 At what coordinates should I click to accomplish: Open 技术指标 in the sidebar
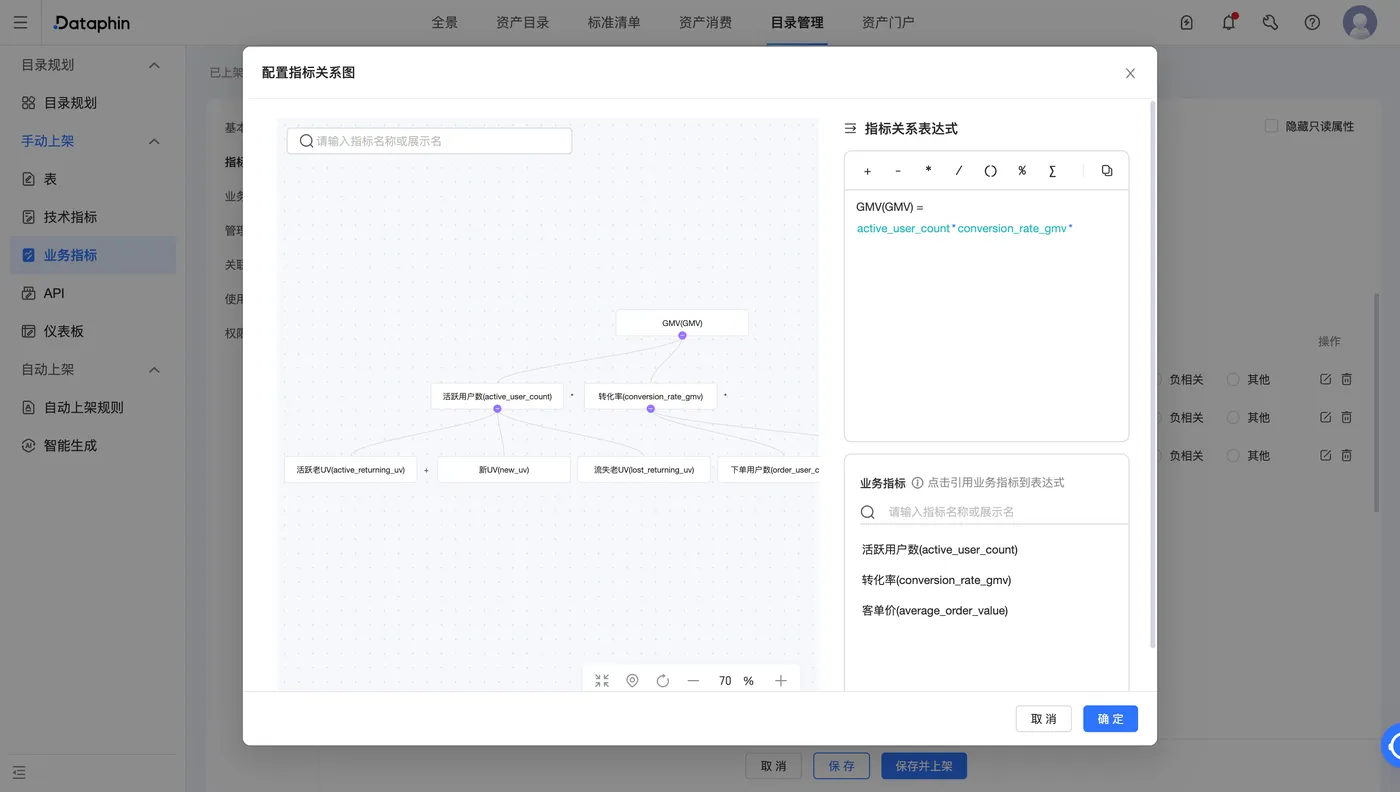(x=93, y=217)
